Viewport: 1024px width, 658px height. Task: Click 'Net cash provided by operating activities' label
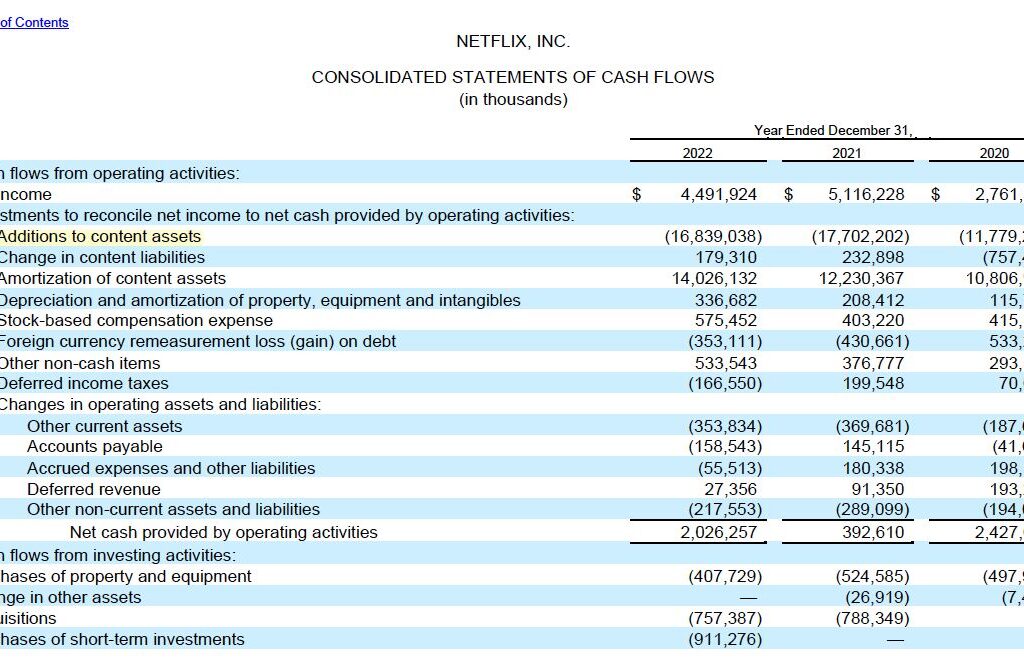[x=223, y=532]
